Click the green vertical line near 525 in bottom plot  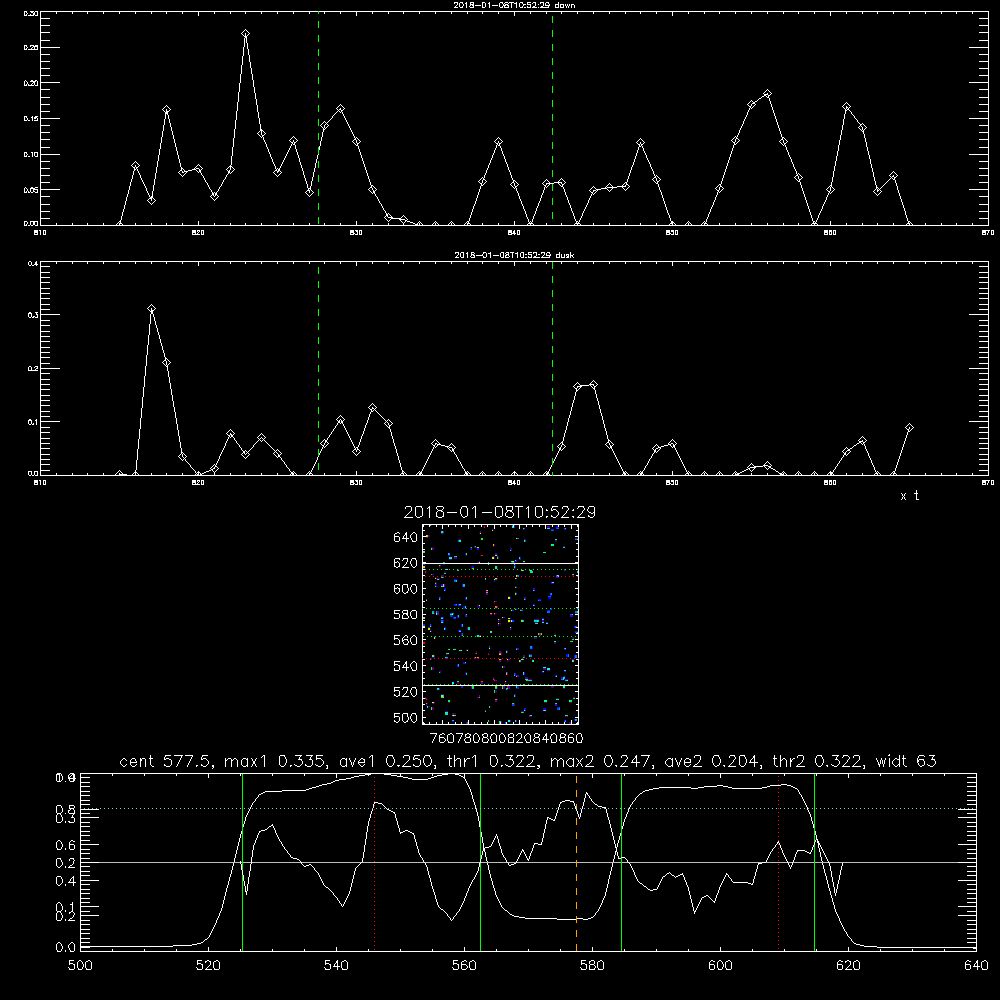pyautogui.click(x=242, y=862)
